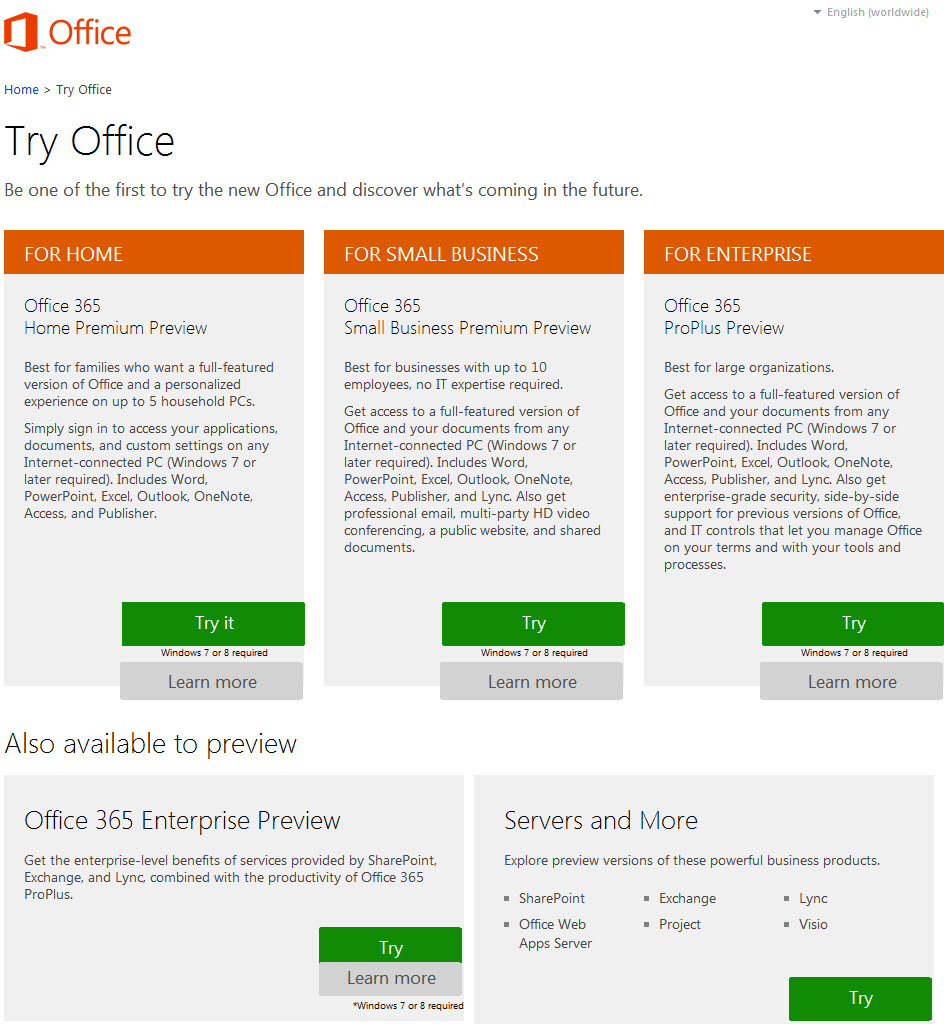The image size is (944, 1028).
Task: Click the Exchange list item
Action: [687, 898]
